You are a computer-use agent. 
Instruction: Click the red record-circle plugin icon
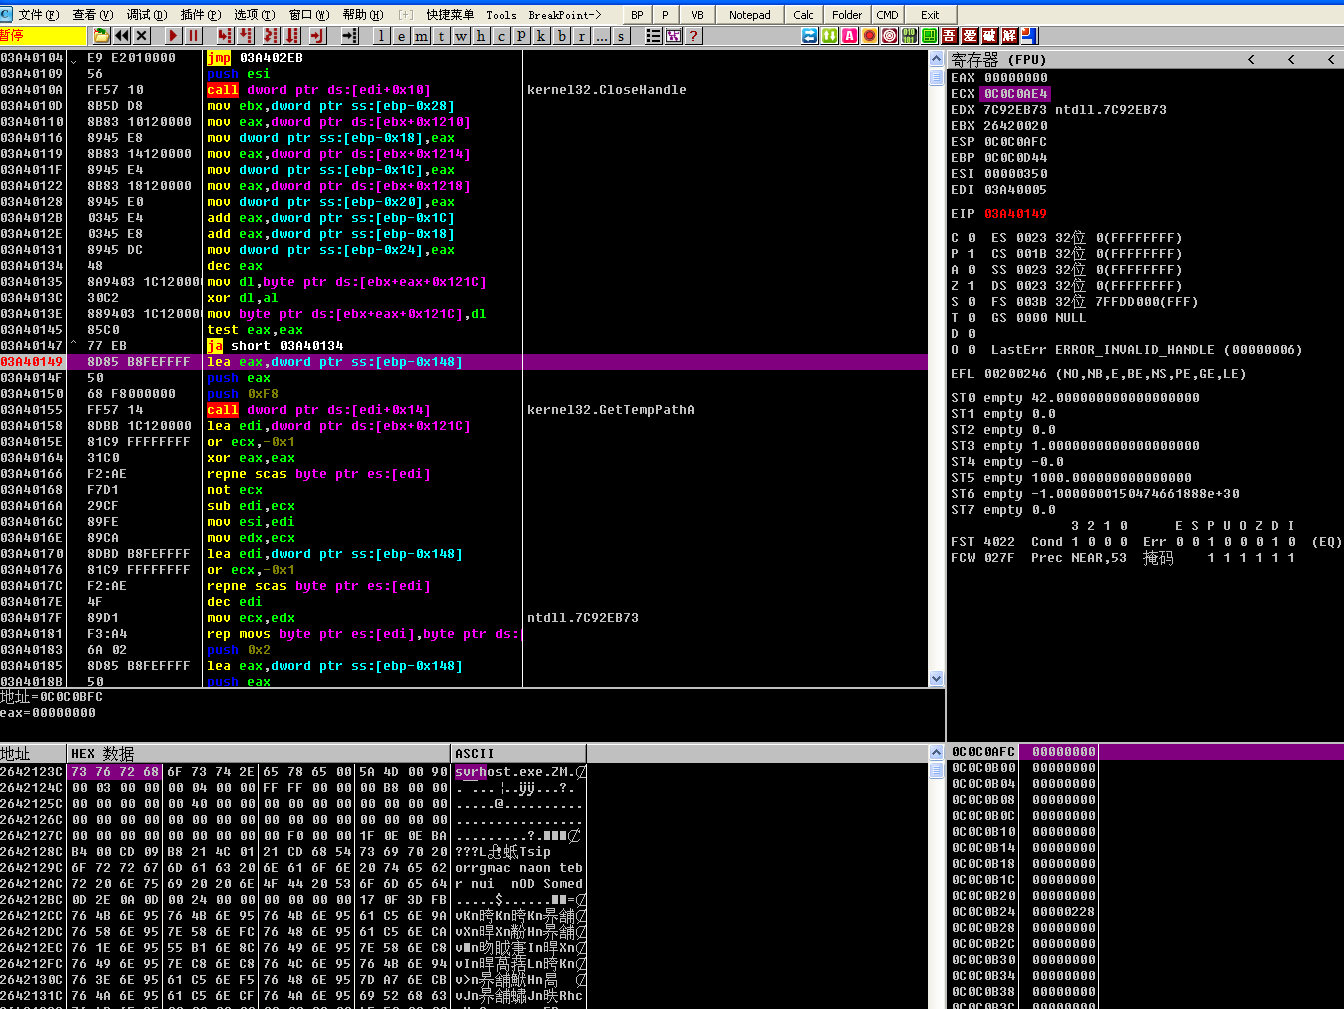coord(870,36)
